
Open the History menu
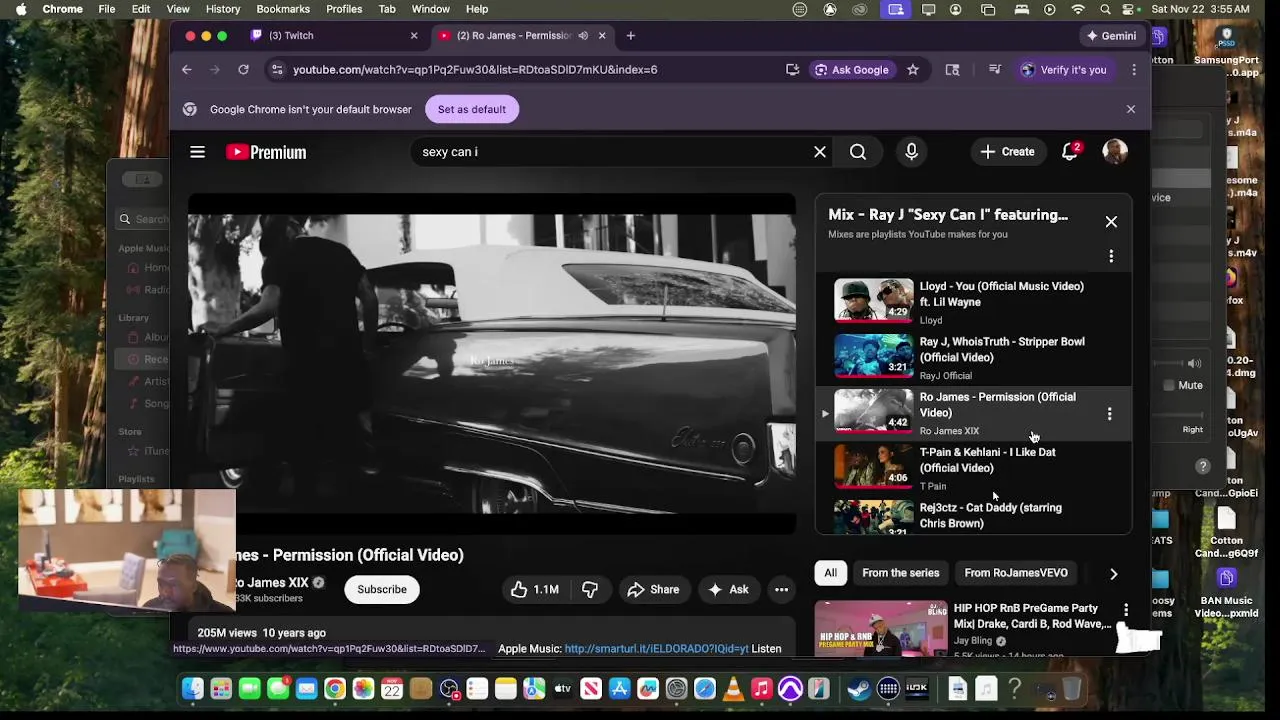pos(222,9)
